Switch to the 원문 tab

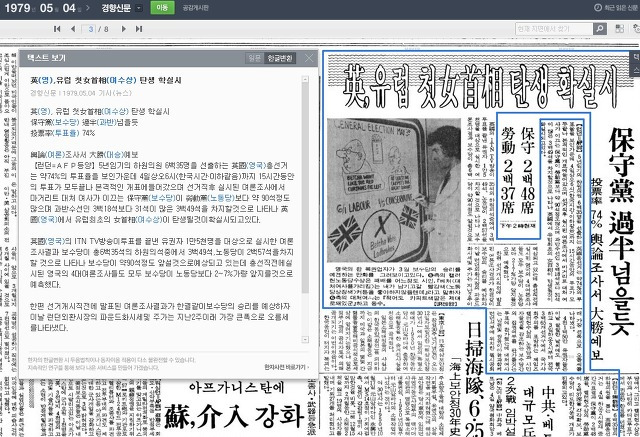tap(255, 58)
